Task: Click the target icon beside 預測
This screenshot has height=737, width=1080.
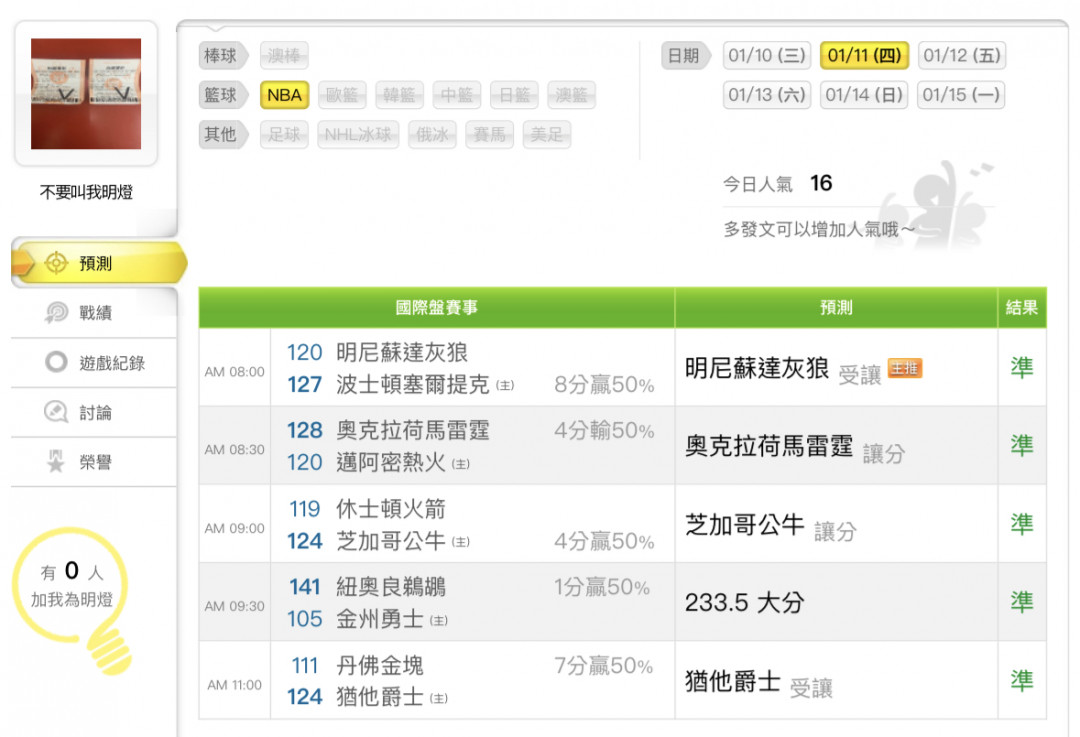Action: [x=56, y=263]
